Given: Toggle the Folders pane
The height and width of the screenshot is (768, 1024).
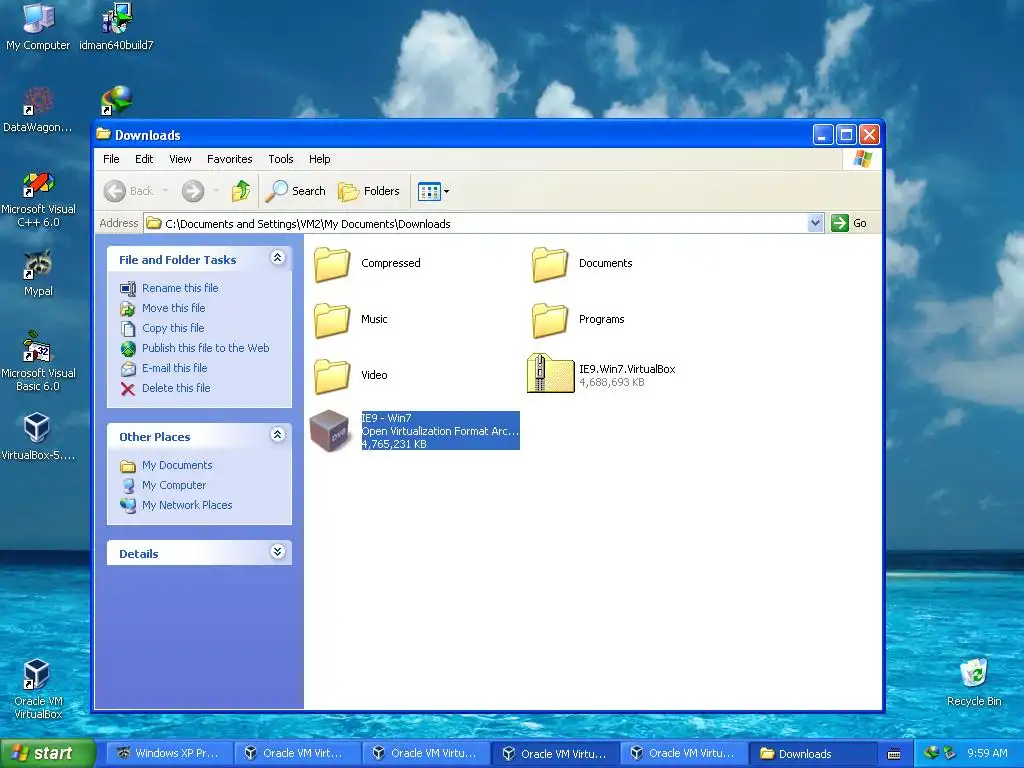Looking at the screenshot, I should 369,191.
